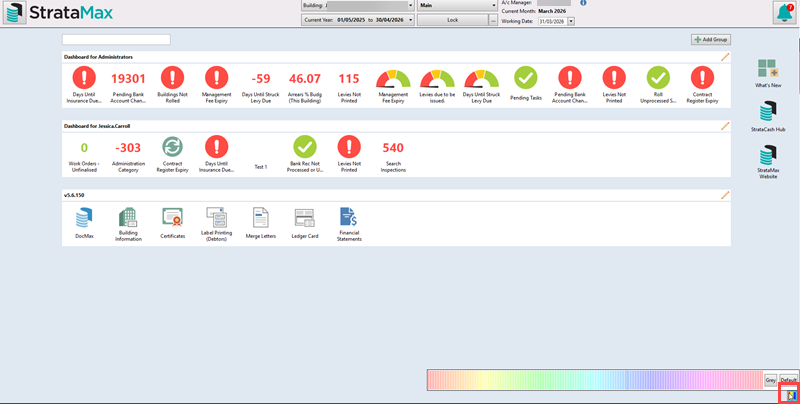Open the Working Date picker arrow
Image resolution: width=800 pixels, height=404 pixels.
571,21
